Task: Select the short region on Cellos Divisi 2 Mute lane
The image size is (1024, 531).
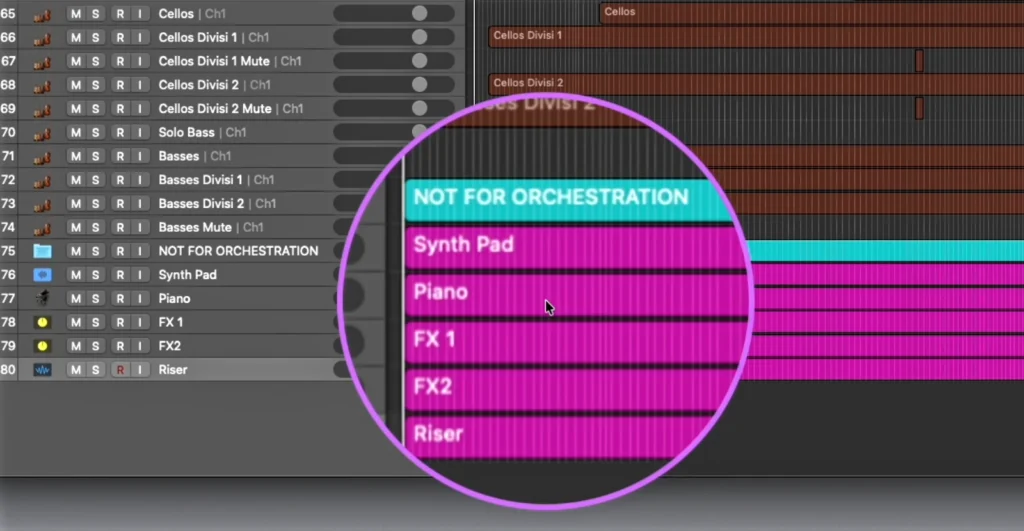Action: tap(919, 108)
